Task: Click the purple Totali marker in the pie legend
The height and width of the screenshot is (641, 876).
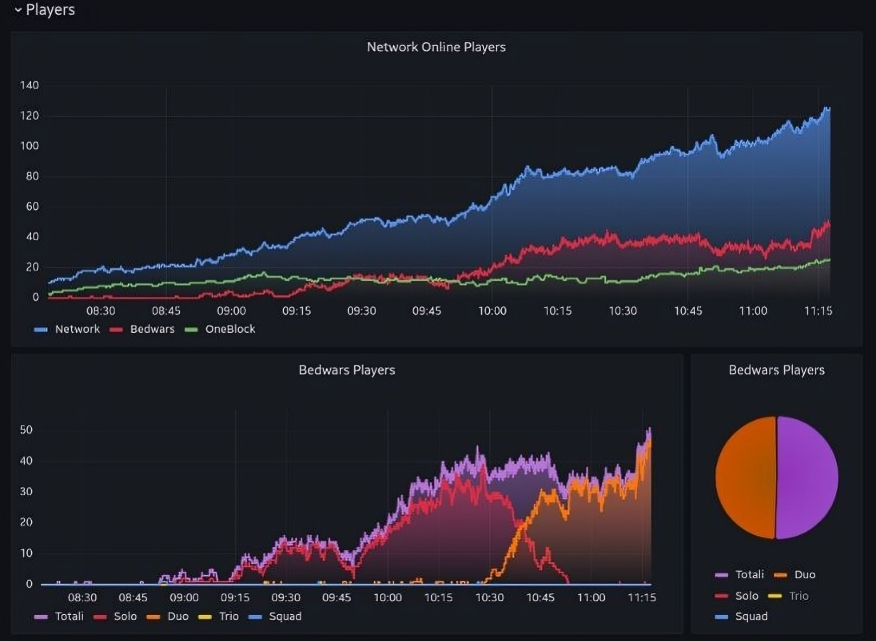Action: pyautogui.click(x=721, y=575)
